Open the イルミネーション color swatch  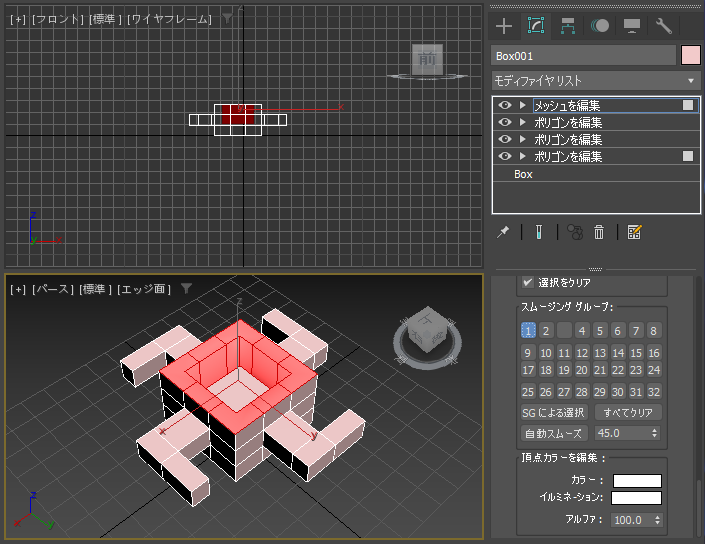pyautogui.click(x=636, y=498)
